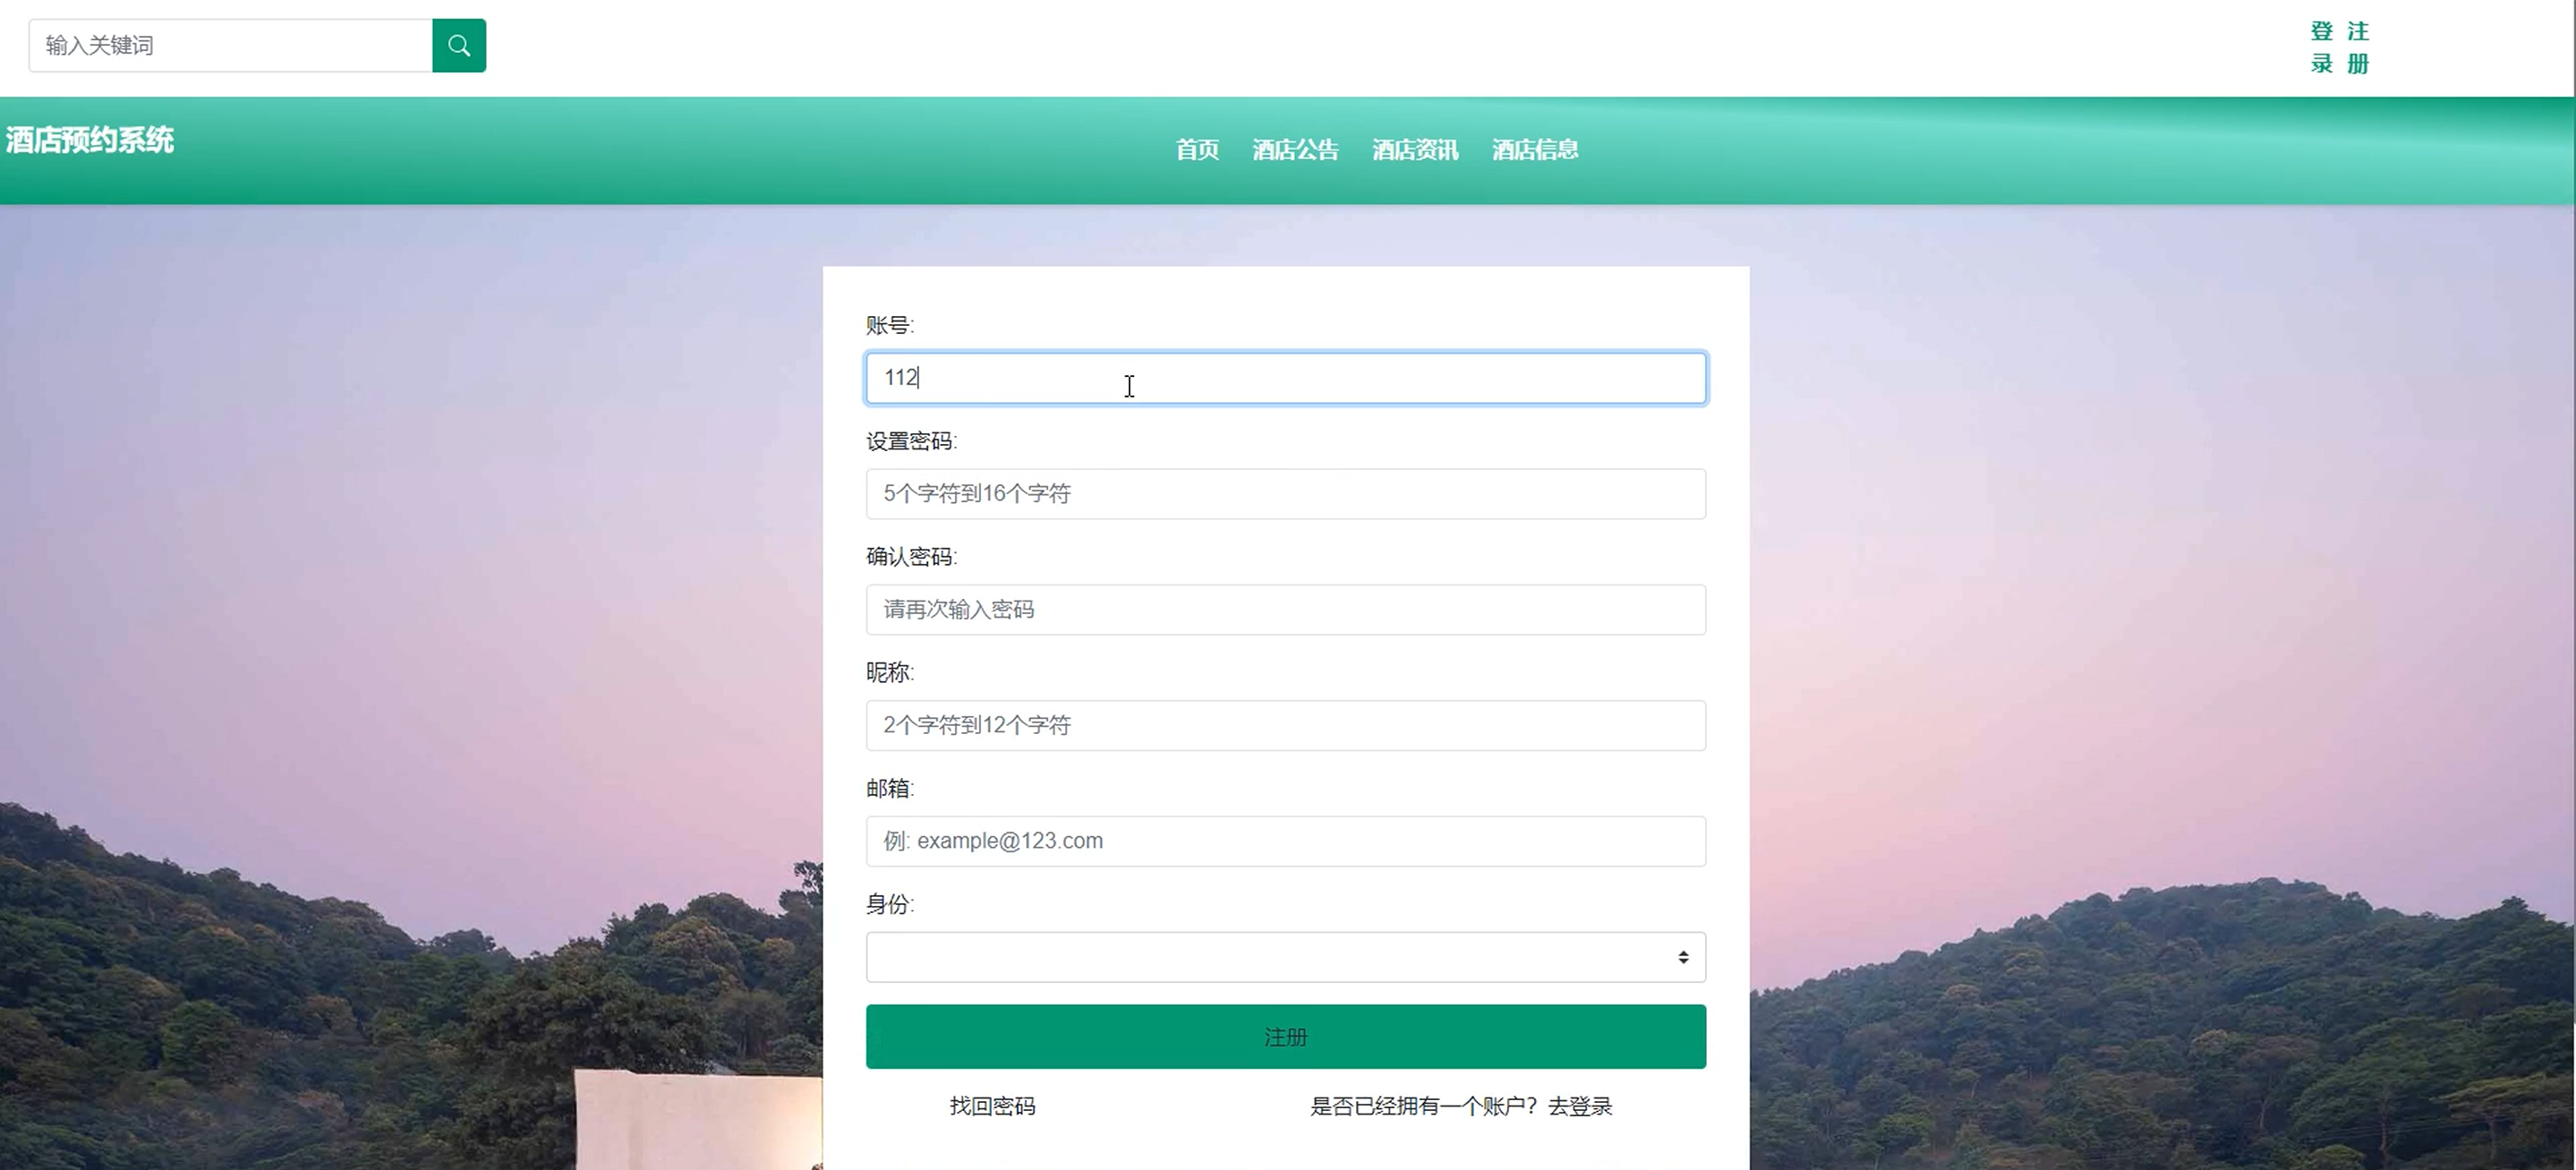The height and width of the screenshot is (1170, 2576).
Task: Click the 昵称 nickname input
Action: (1285, 726)
